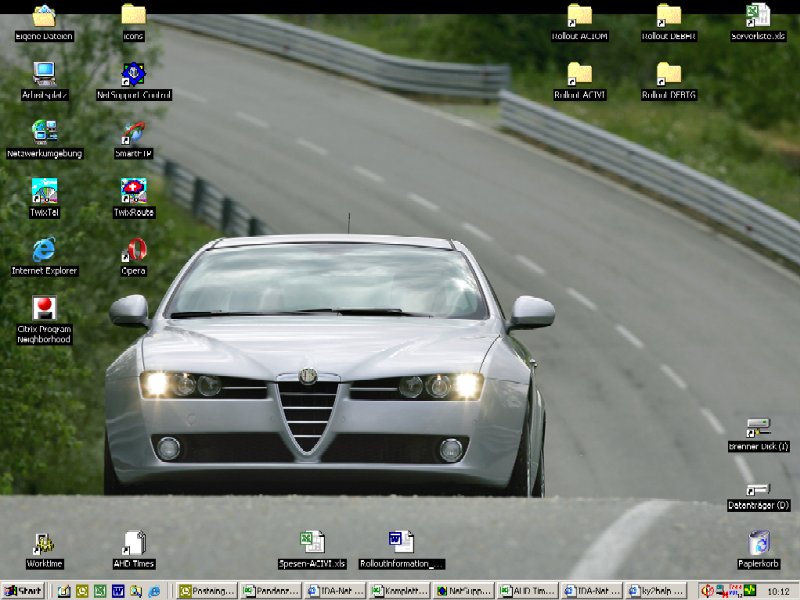Open the TwixRoute desktop icon

coord(133,191)
